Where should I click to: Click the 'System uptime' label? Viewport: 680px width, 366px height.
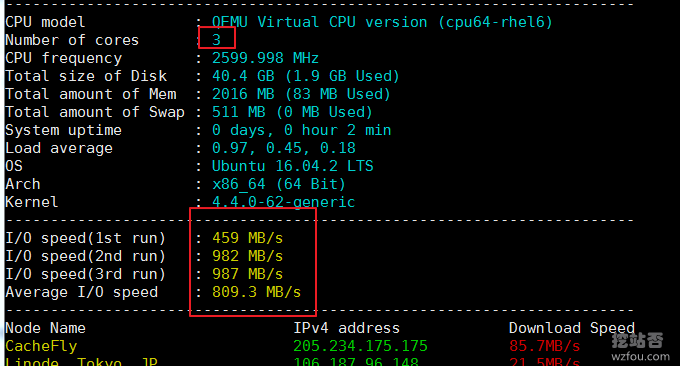63,130
